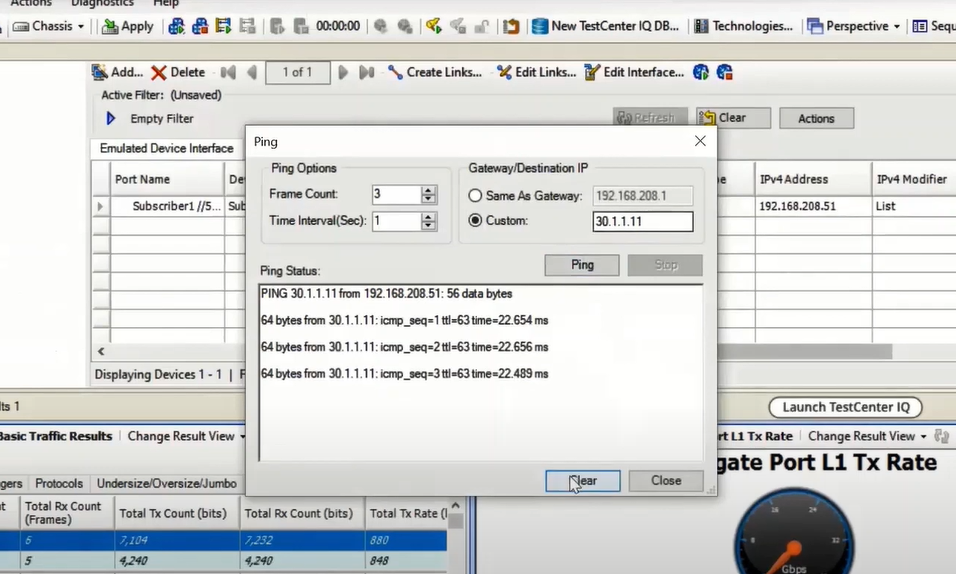Open Change Result View in Basic Traffic Results
Image resolution: width=956 pixels, height=574 pixels.
tap(186, 436)
